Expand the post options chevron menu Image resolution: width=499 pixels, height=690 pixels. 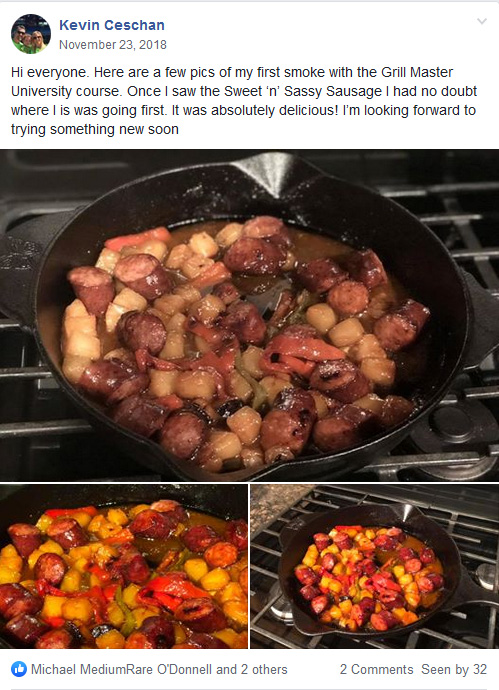point(482,21)
